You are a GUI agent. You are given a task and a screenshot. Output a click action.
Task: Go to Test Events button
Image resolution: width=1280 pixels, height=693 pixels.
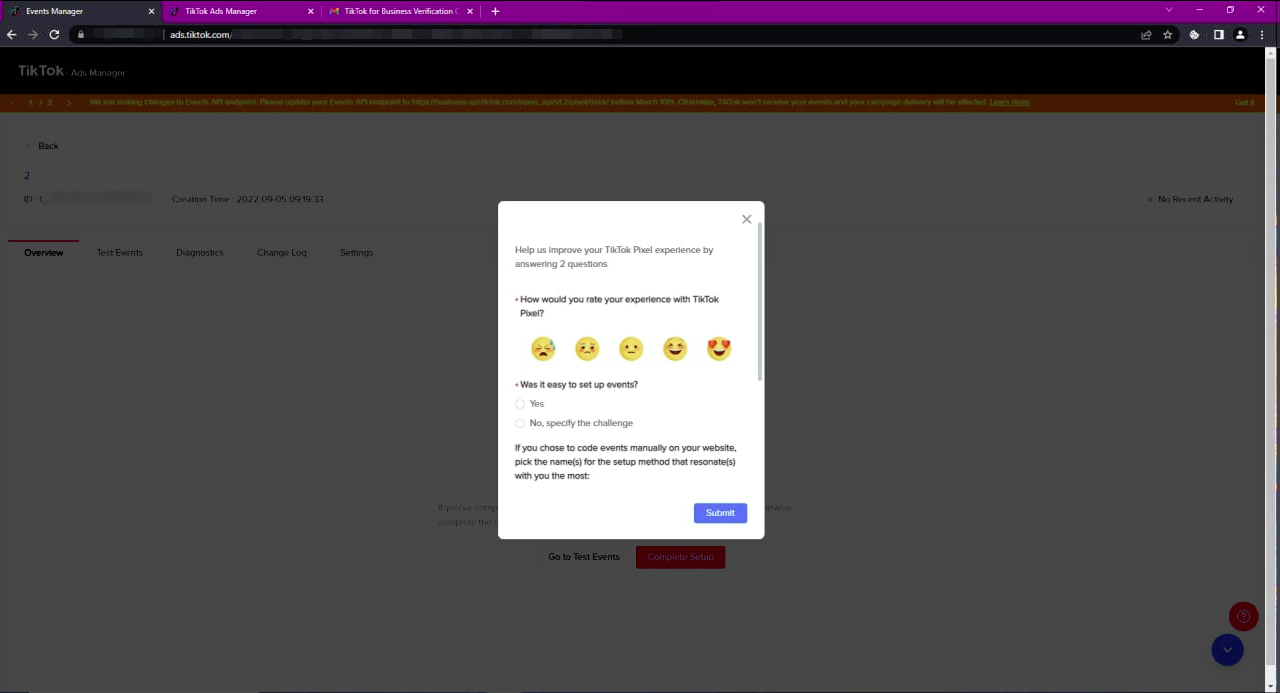pos(584,557)
